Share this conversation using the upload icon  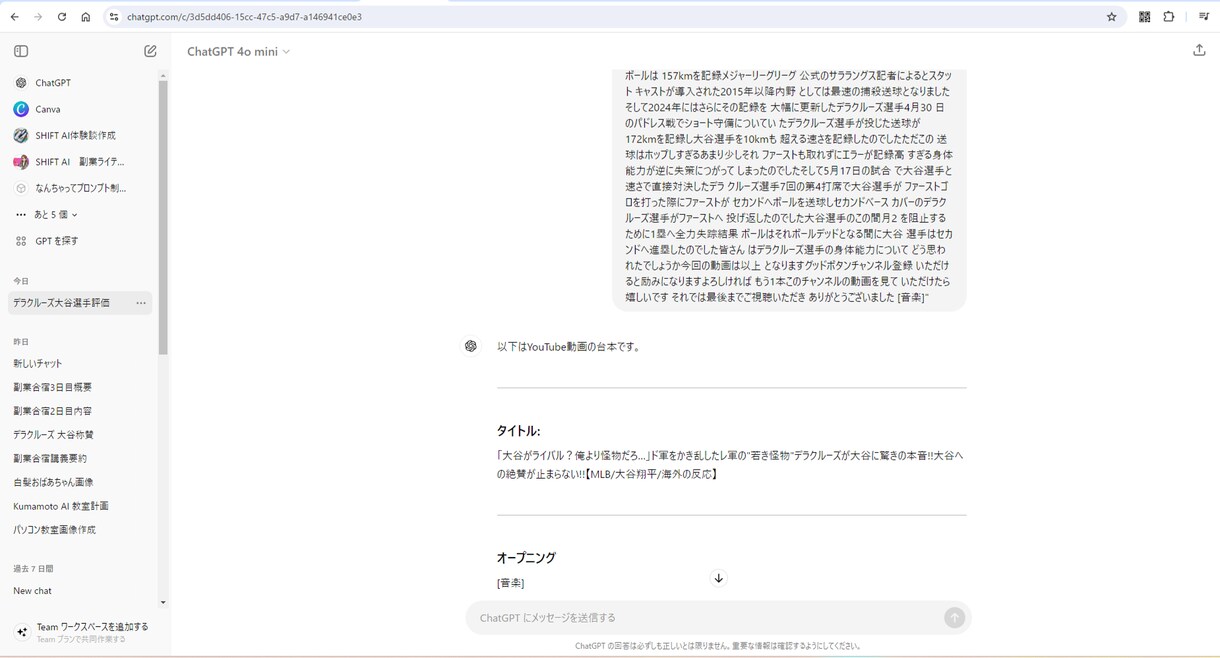(1199, 50)
